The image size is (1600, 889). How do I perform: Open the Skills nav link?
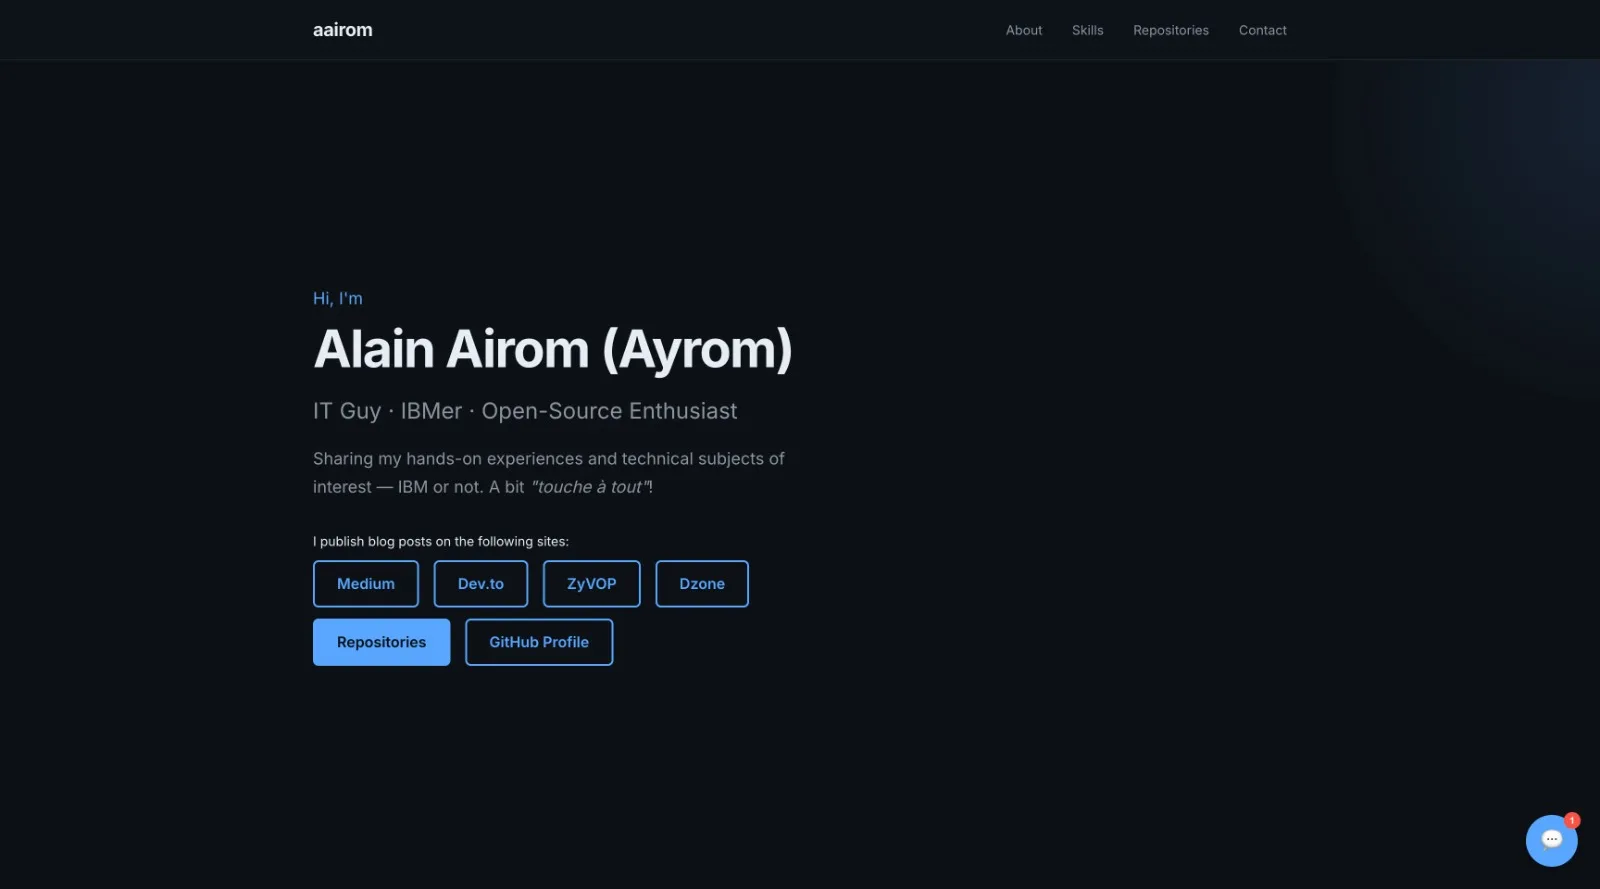coord(1087,30)
